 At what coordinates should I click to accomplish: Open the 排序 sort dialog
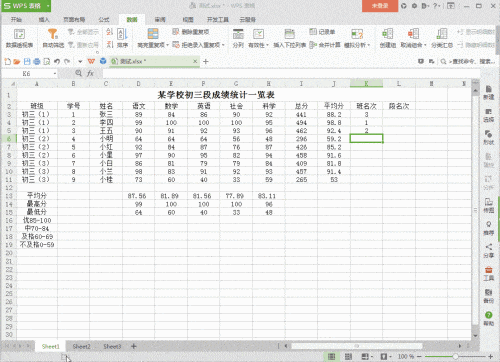click(x=122, y=38)
